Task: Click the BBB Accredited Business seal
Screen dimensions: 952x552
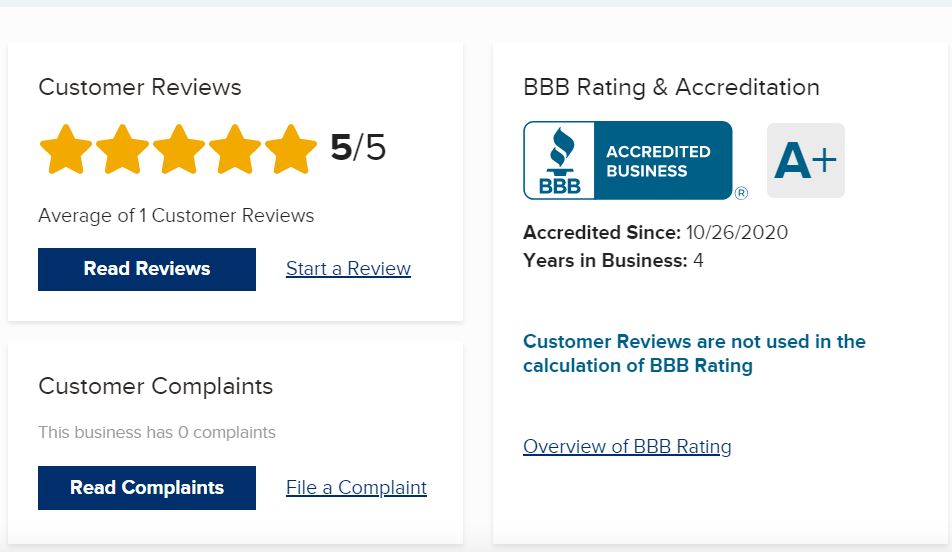Action: tap(628, 160)
